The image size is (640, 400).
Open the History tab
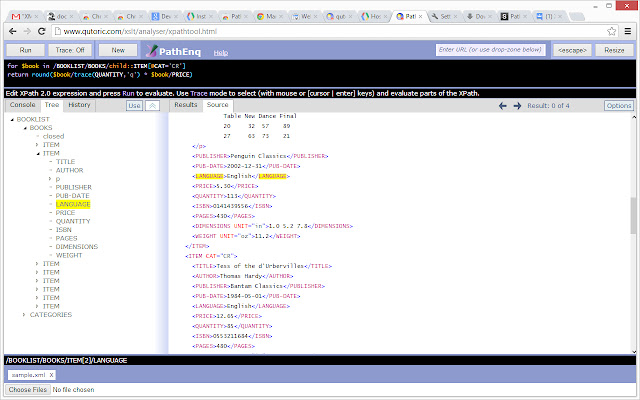pyautogui.click(x=79, y=105)
